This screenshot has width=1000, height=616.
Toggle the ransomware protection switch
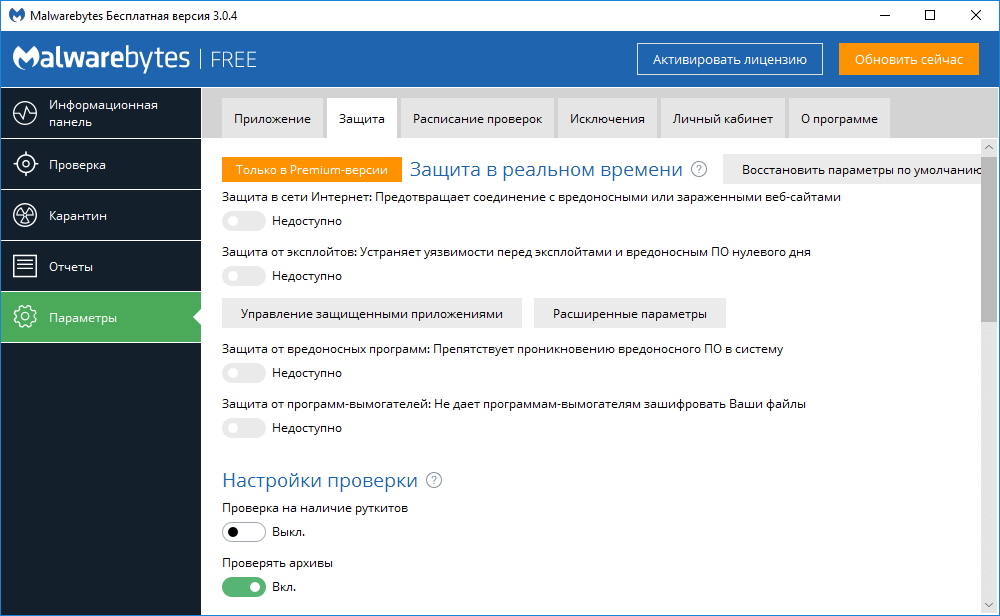pyautogui.click(x=244, y=428)
